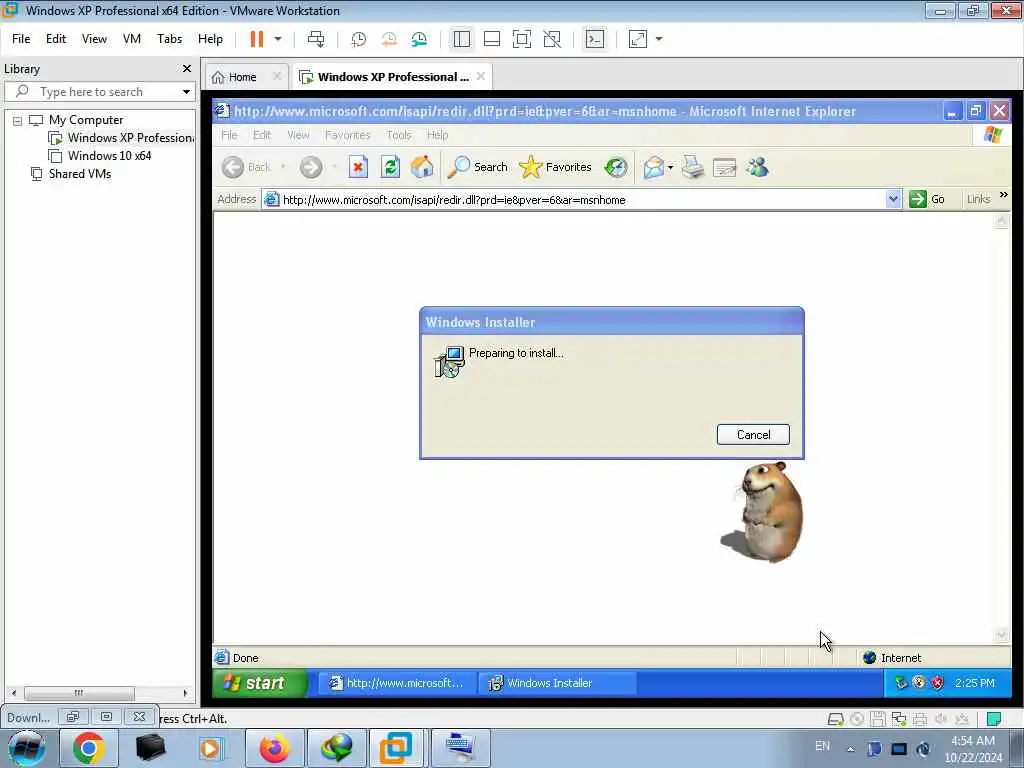Select the Microsoft page XP taskbar button
This screenshot has width=1024, height=768.
[396, 683]
